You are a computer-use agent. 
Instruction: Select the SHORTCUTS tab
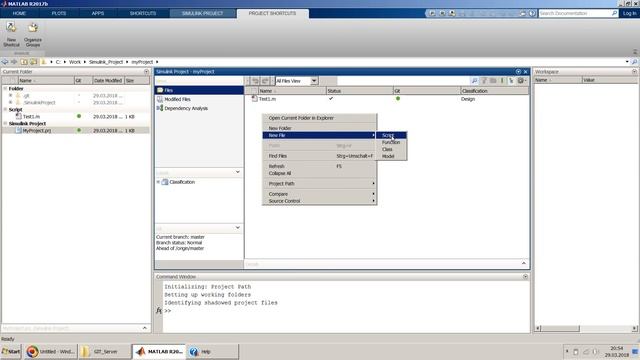[x=143, y=13]
